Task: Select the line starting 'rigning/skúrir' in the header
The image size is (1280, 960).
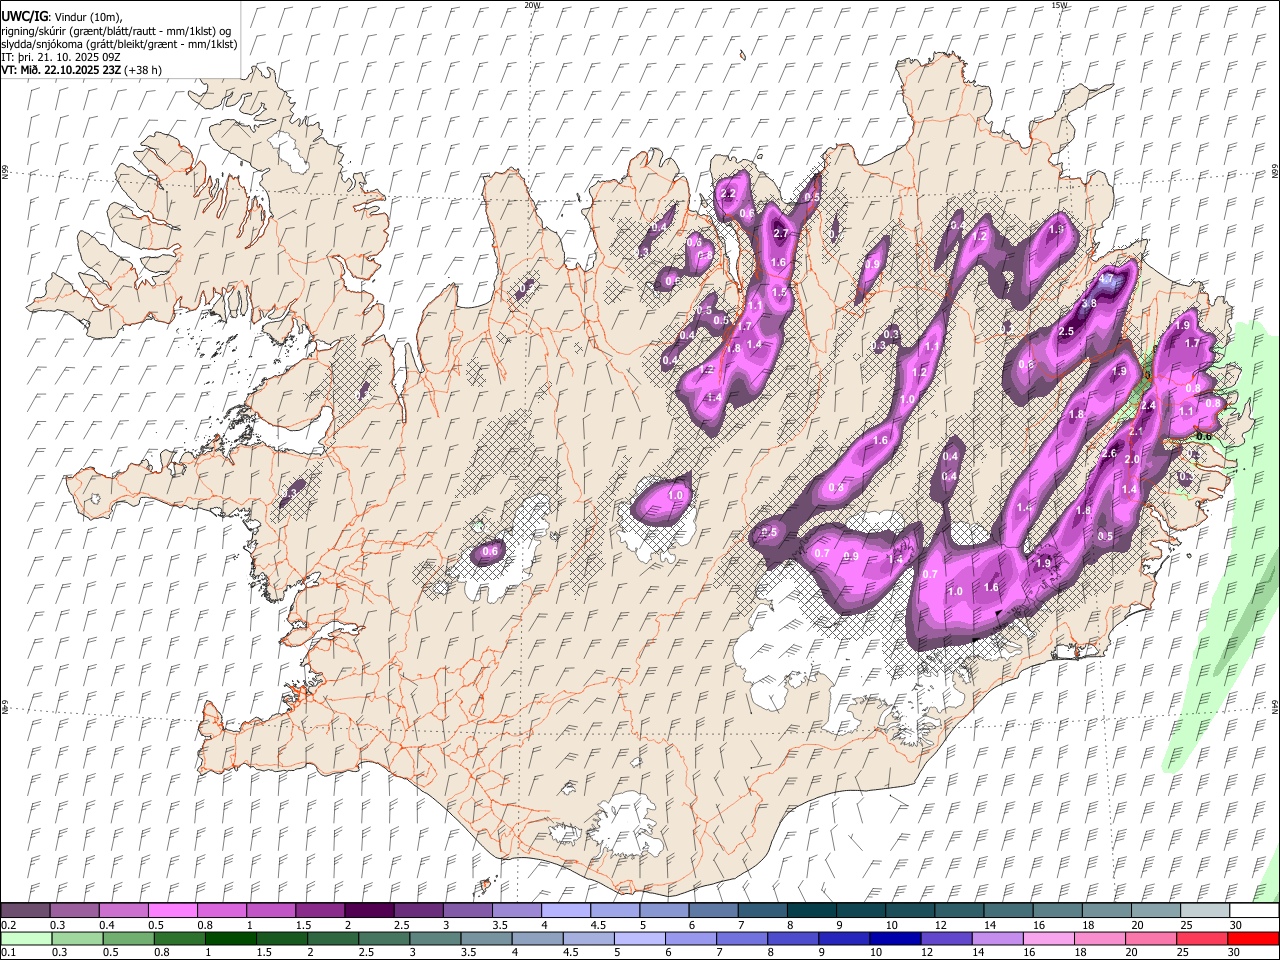Action: [115, 30]
